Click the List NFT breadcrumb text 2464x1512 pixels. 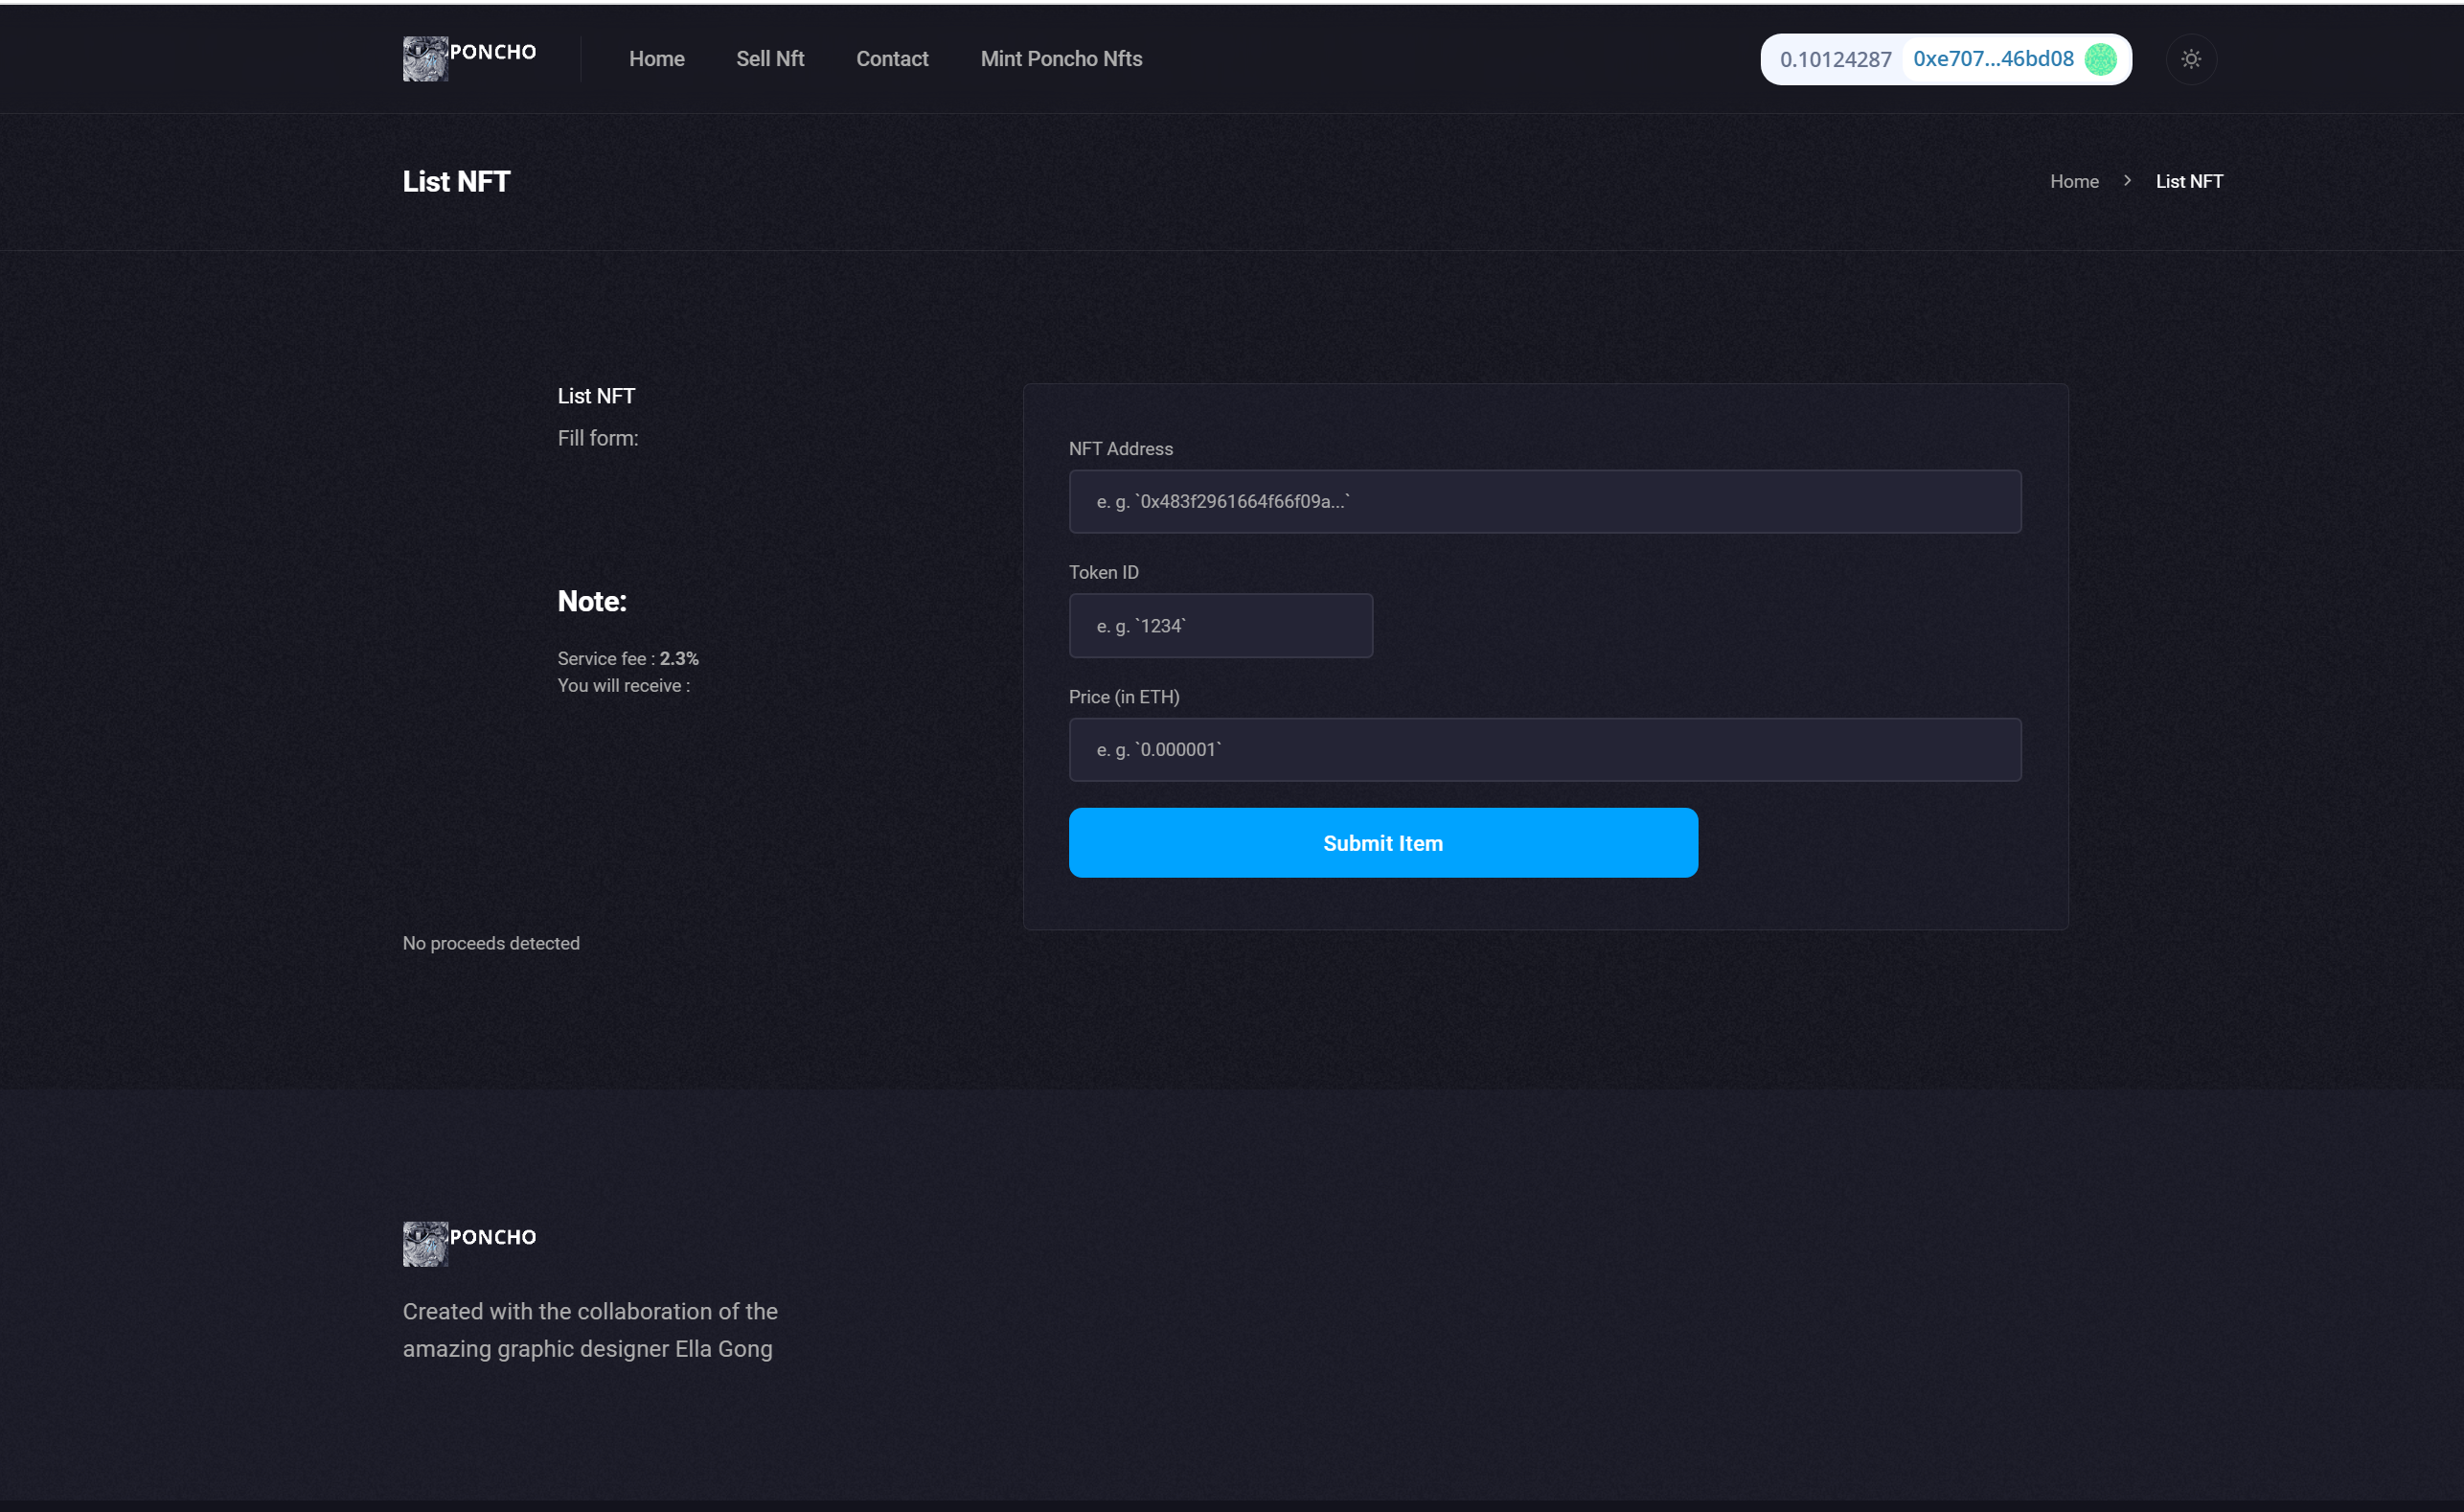pos(2189,181)
